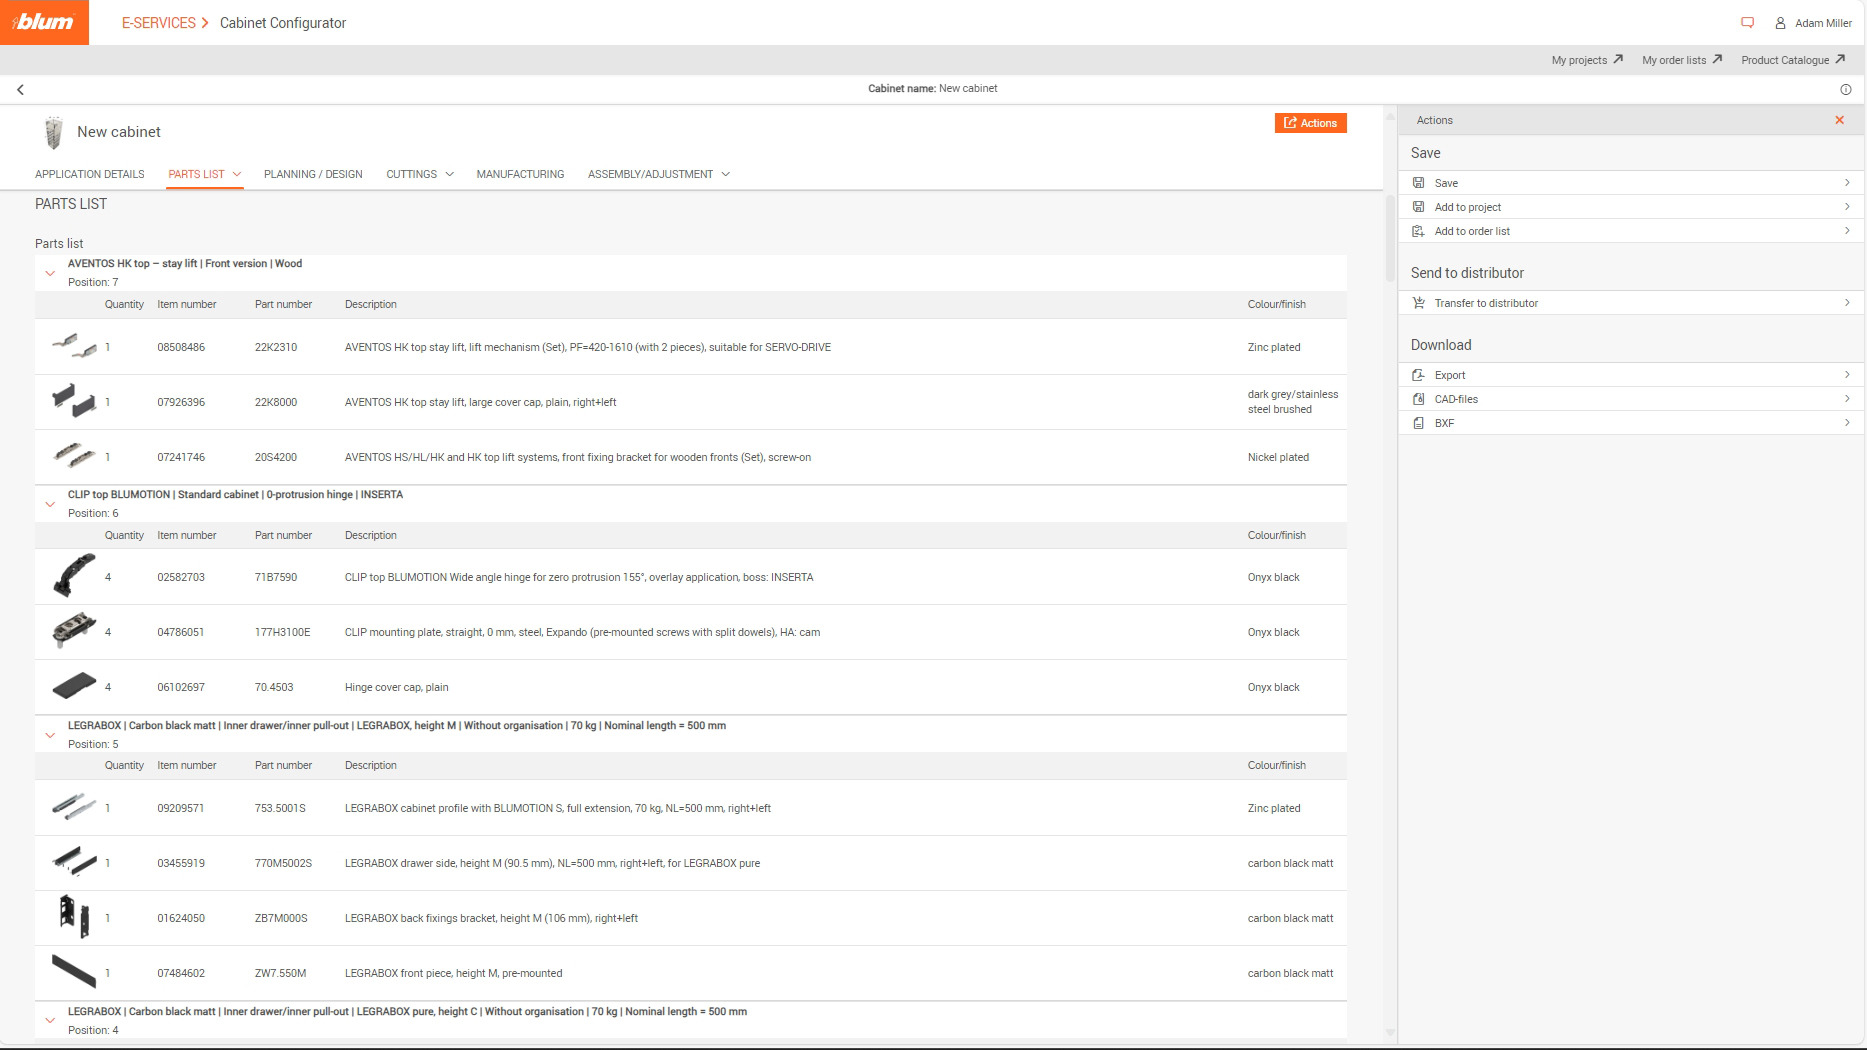Collapse the AVENTOS HK top section
Image resolution: width=1867 pixels, height=1050 pixels.
coord(50,273)
